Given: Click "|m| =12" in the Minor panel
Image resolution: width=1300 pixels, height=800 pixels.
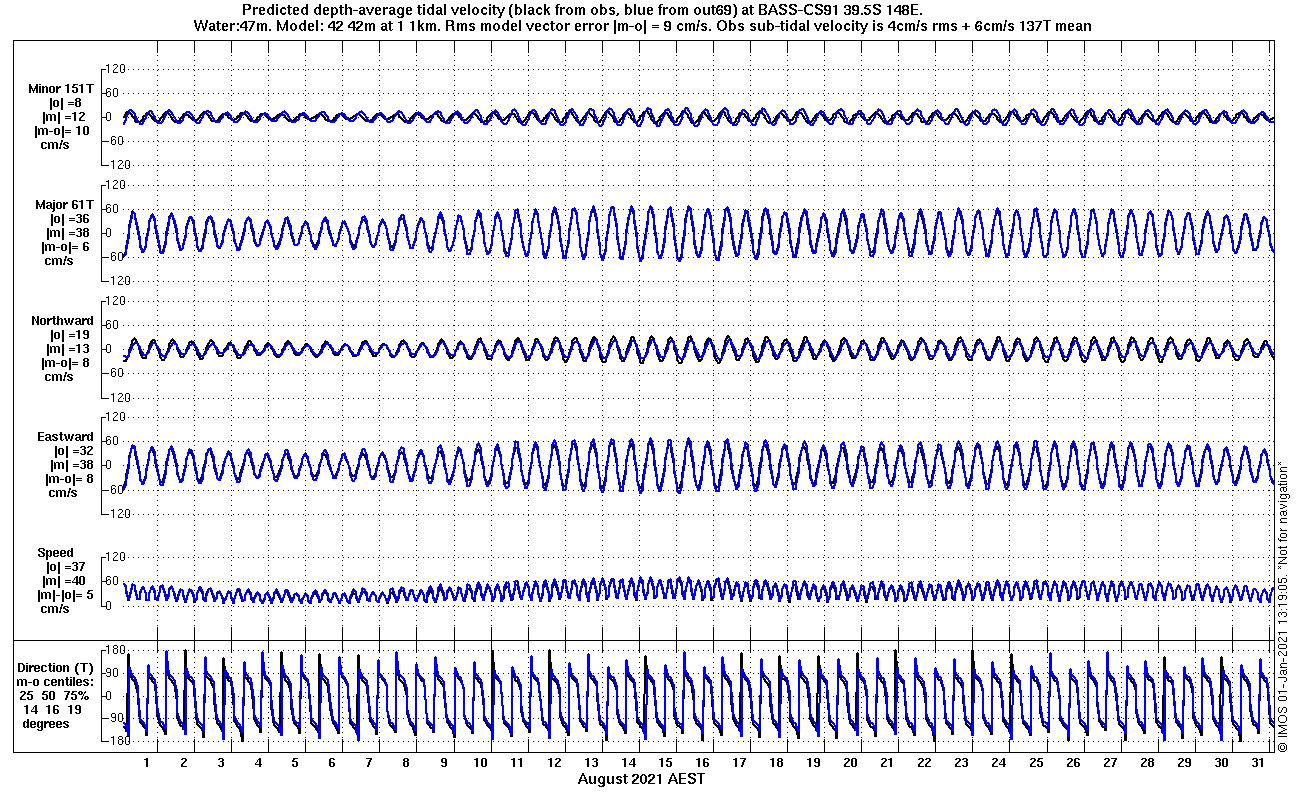Looking at the screenshot, I should tap(67, 117).
